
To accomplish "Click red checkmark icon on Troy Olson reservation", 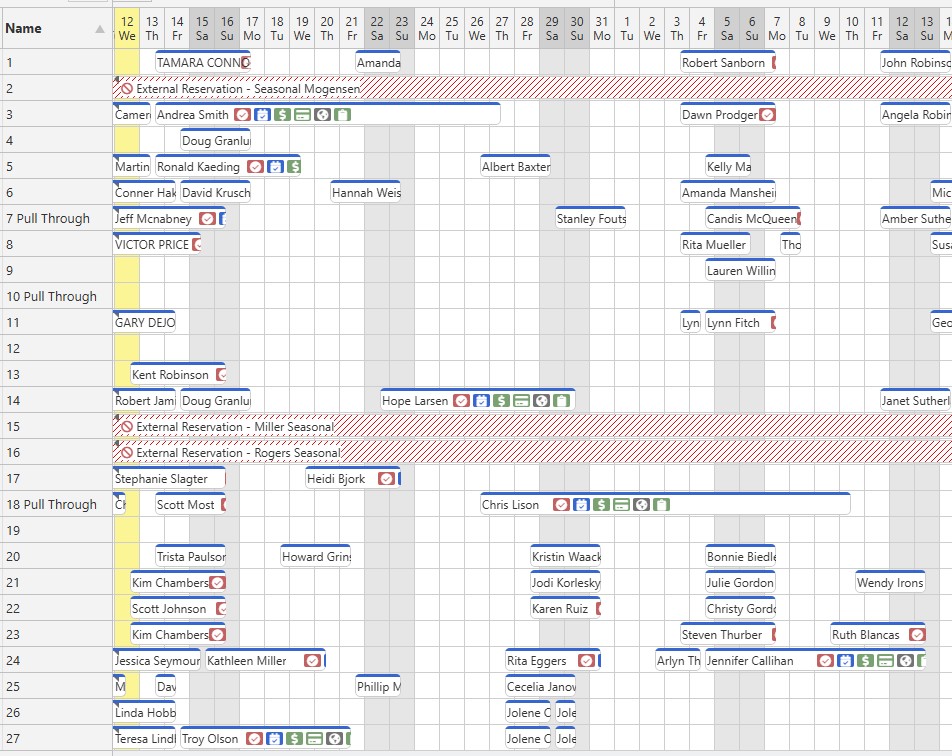I will [x=254, y=739].
